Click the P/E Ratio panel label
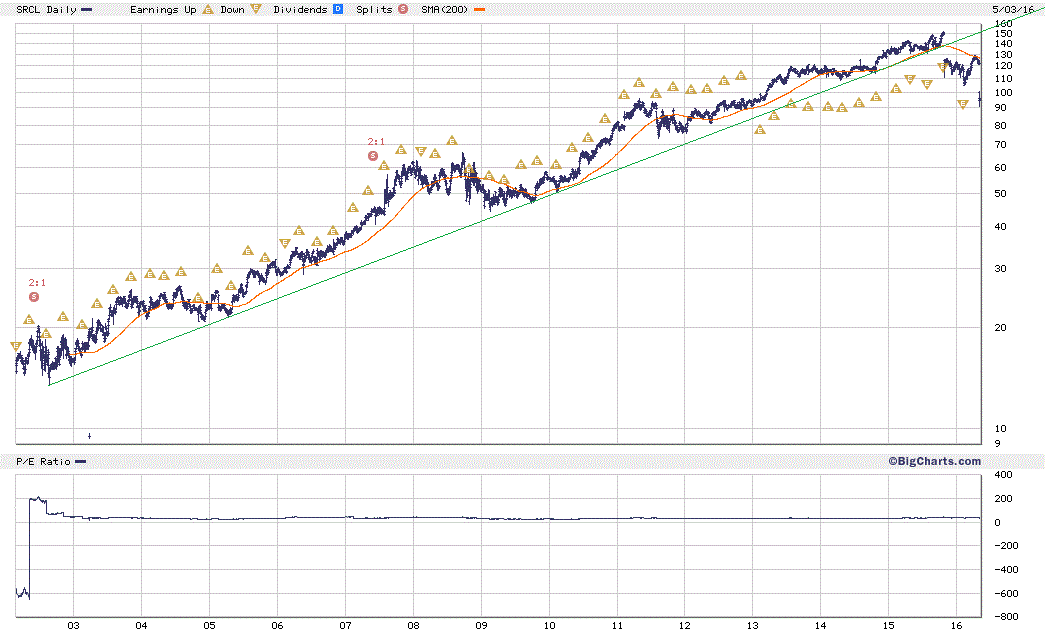Screen dimensions: 1045x635 (43, 462)
